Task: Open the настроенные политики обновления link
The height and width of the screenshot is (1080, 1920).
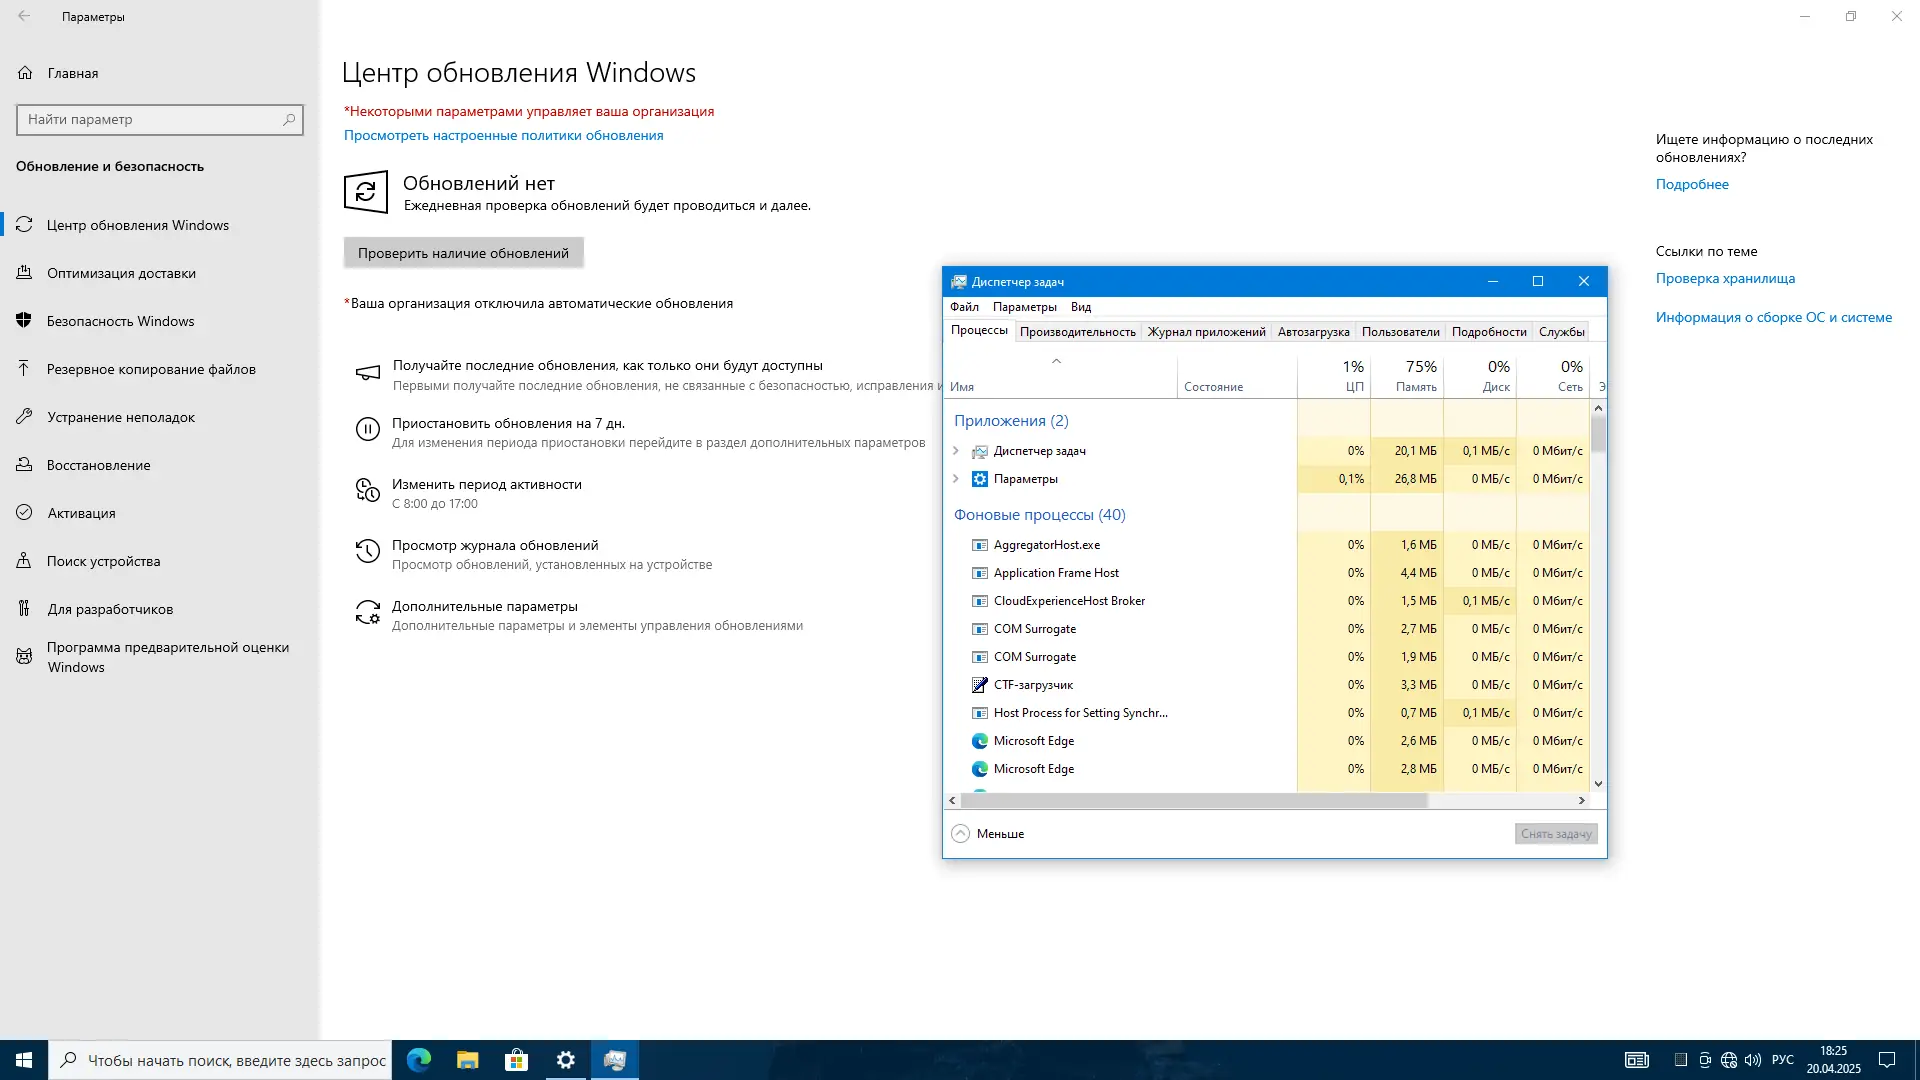Action: tap(503, 135)
